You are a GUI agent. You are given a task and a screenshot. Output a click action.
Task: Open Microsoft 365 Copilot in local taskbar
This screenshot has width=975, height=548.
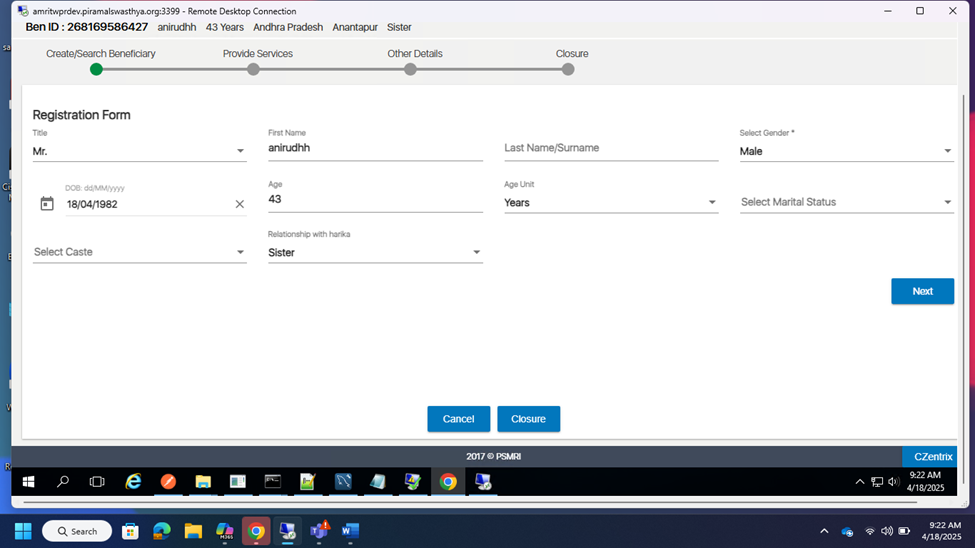pyautogui.click(x=224, y=531)
